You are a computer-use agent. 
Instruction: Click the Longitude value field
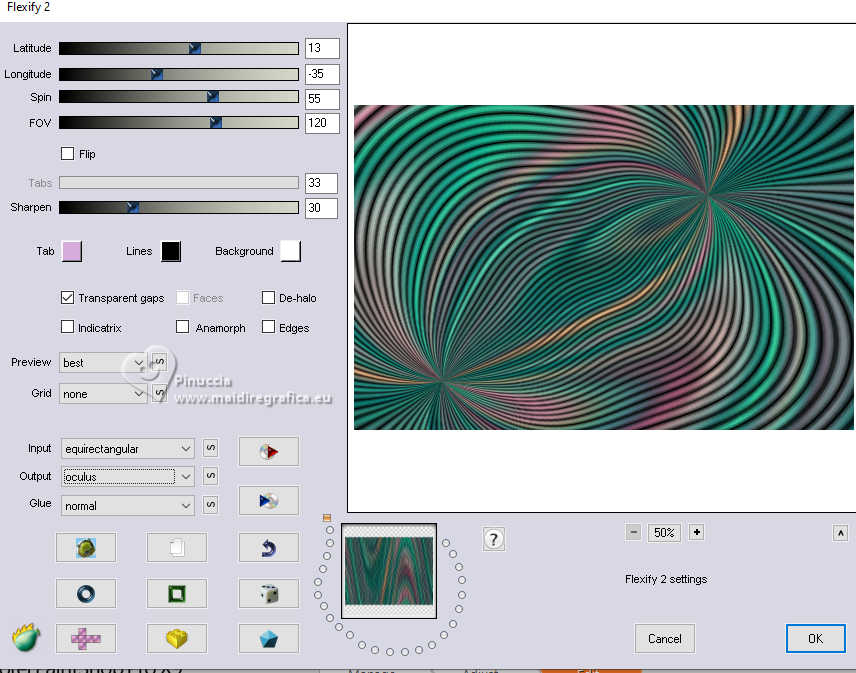[x=322, y=74]
